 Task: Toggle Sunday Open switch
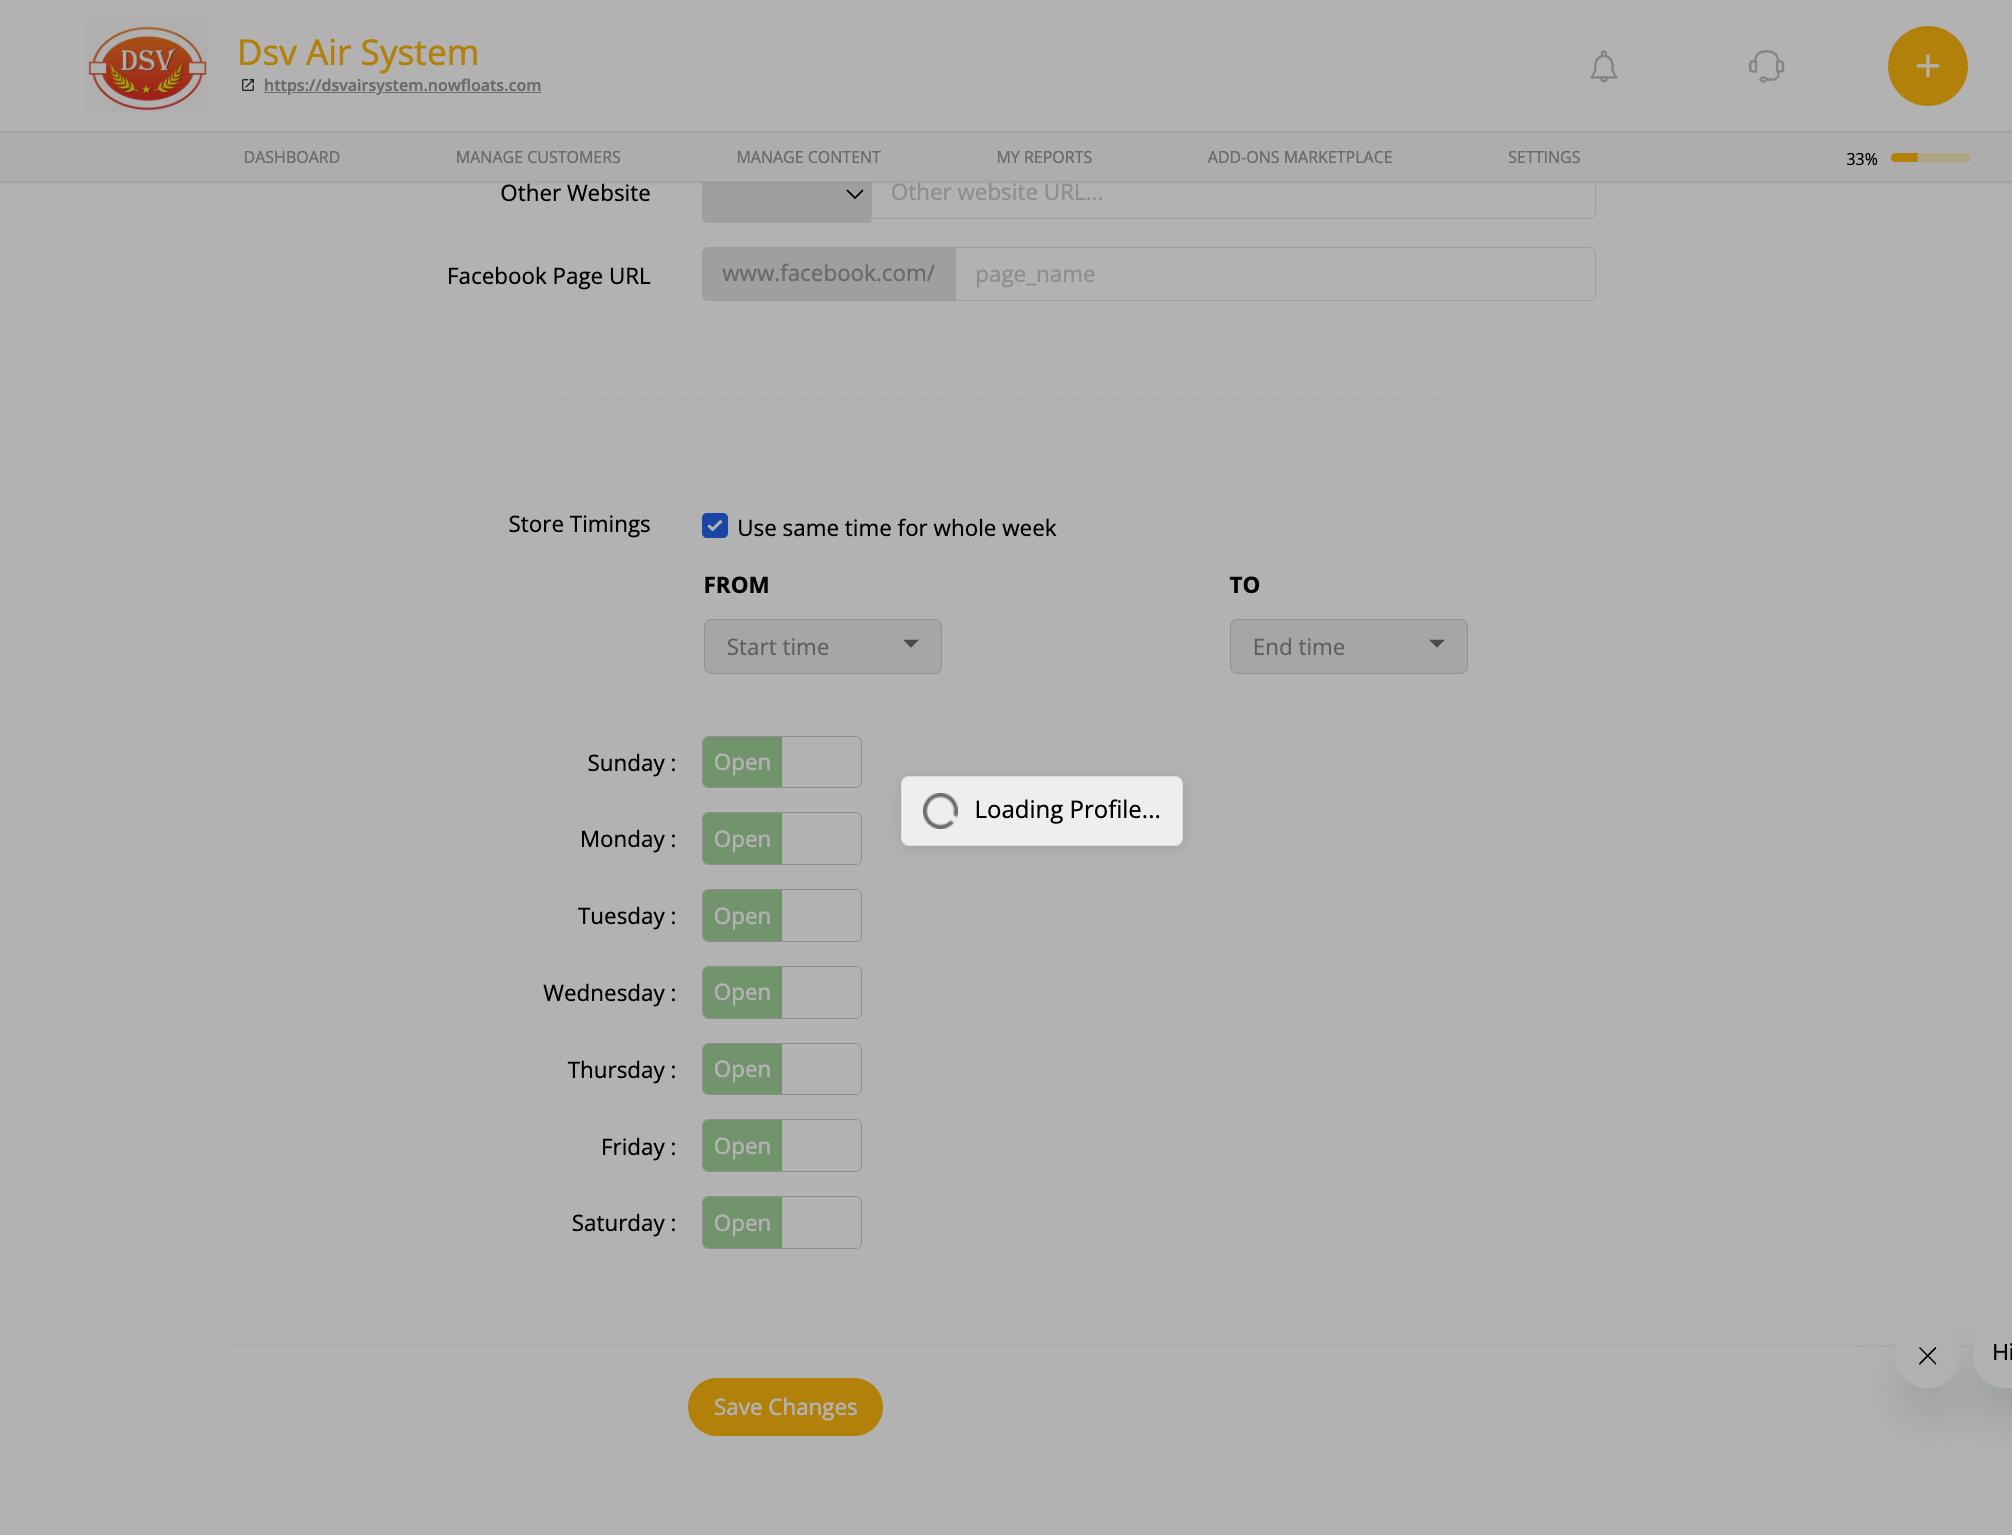(781, 762)
